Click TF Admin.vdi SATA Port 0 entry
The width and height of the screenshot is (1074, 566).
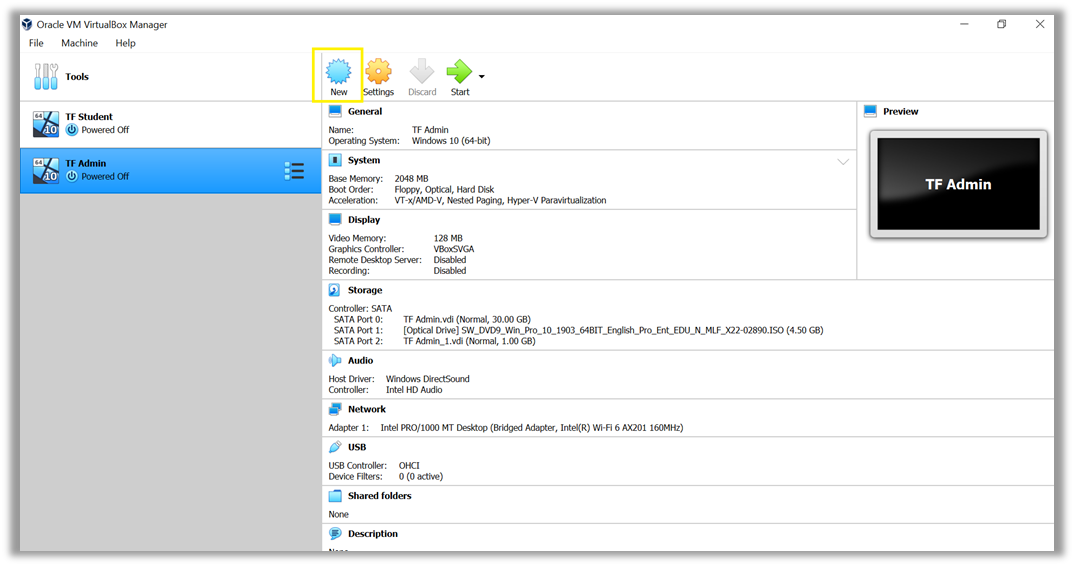(x=466, y=319)
